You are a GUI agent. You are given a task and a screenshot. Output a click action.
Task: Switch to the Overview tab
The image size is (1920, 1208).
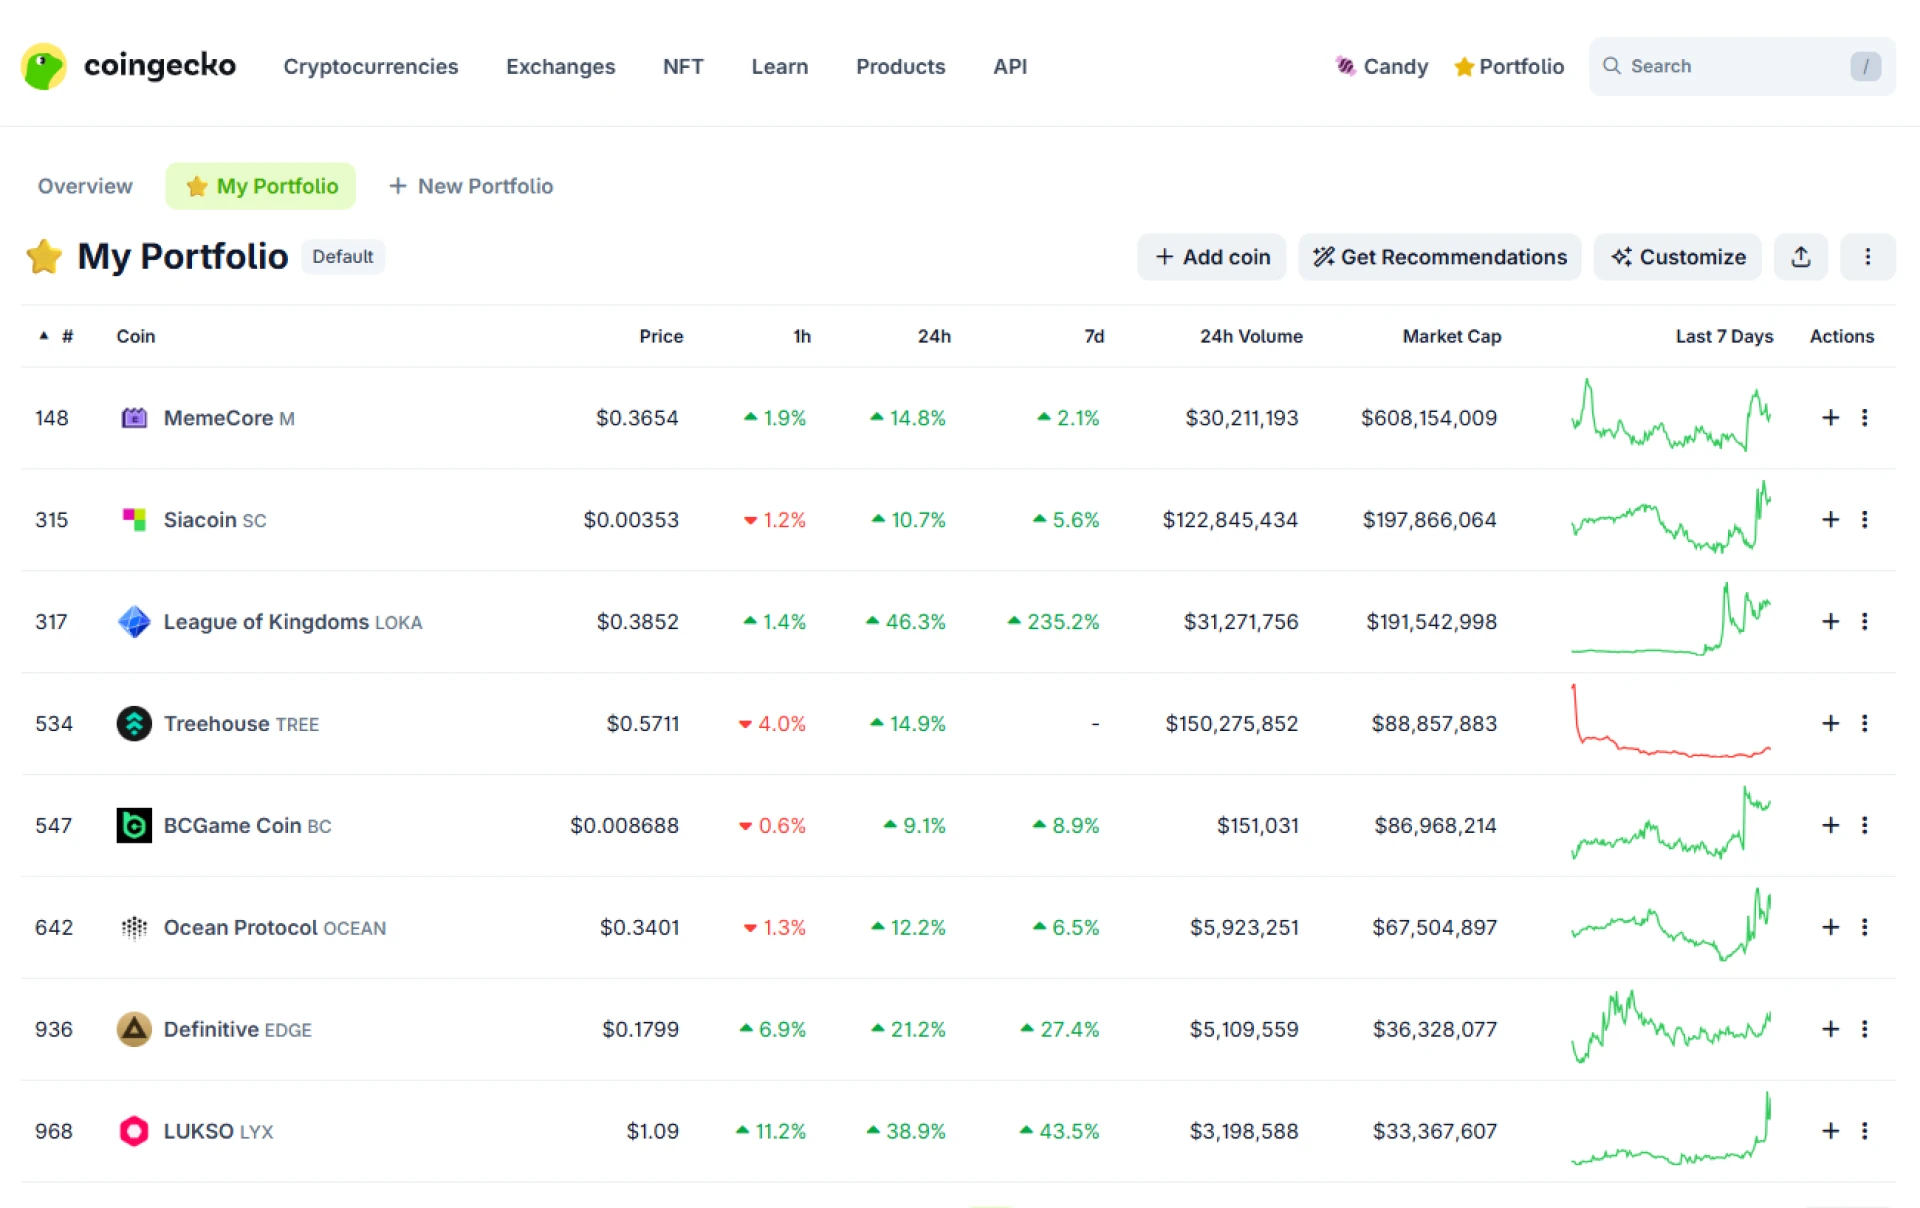click(85, 186)
